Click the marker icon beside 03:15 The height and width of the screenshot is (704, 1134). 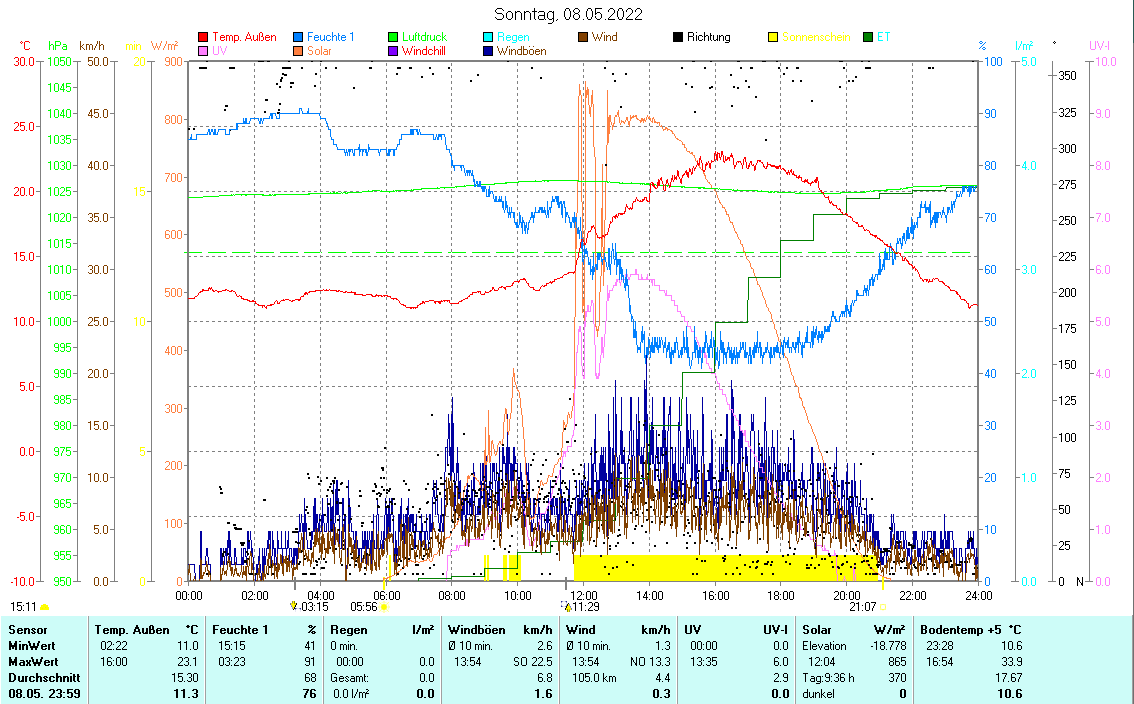293,606
